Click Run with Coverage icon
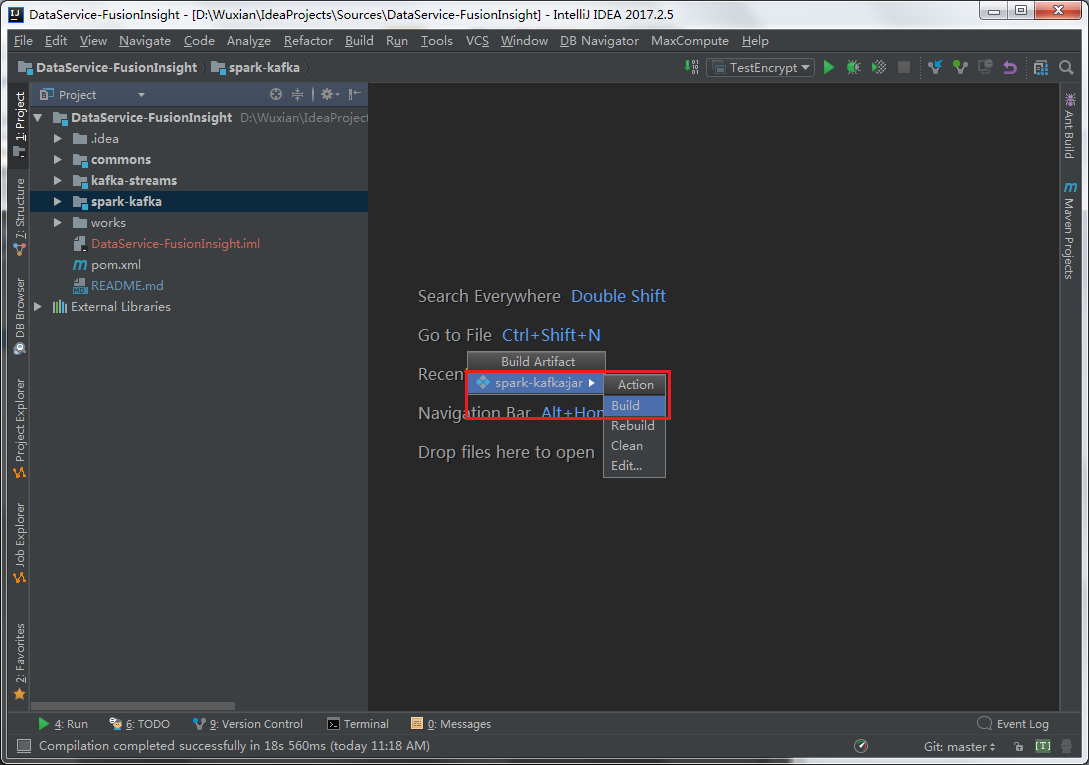 pos(879,67)
